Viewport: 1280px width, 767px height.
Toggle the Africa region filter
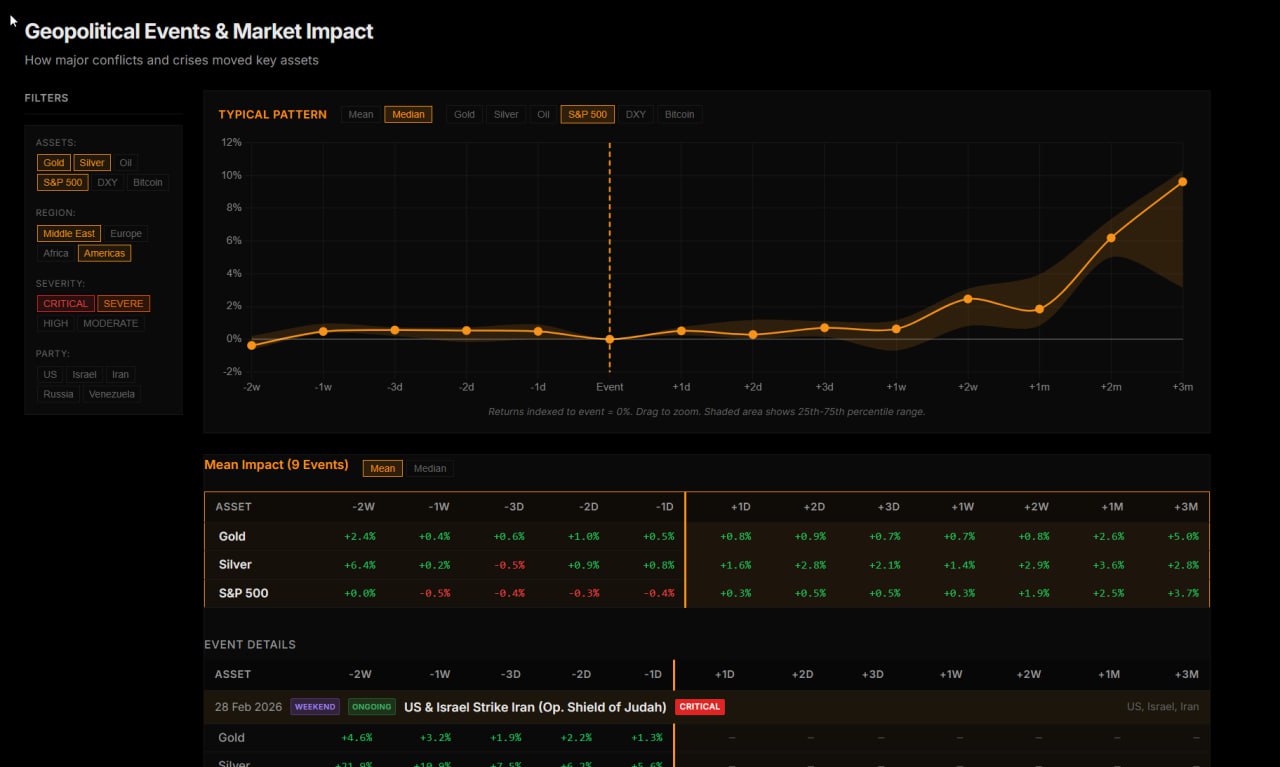(x=55, y=253)
